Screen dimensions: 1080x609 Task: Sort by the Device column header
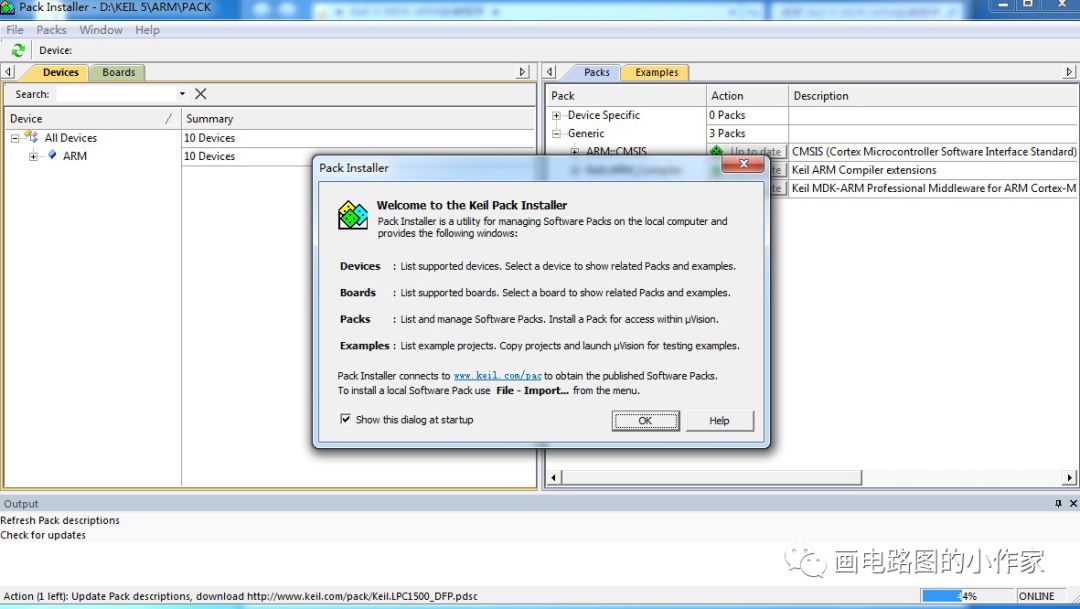92,118
